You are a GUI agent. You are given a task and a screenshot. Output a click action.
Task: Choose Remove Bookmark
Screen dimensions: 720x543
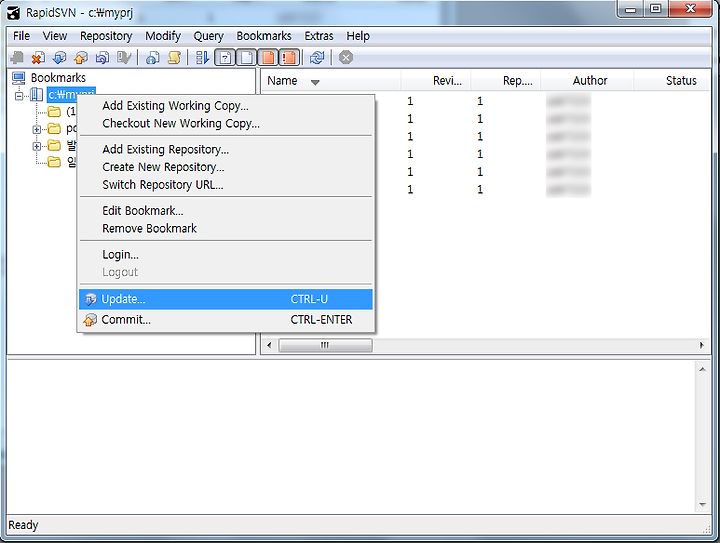point(225,228)
